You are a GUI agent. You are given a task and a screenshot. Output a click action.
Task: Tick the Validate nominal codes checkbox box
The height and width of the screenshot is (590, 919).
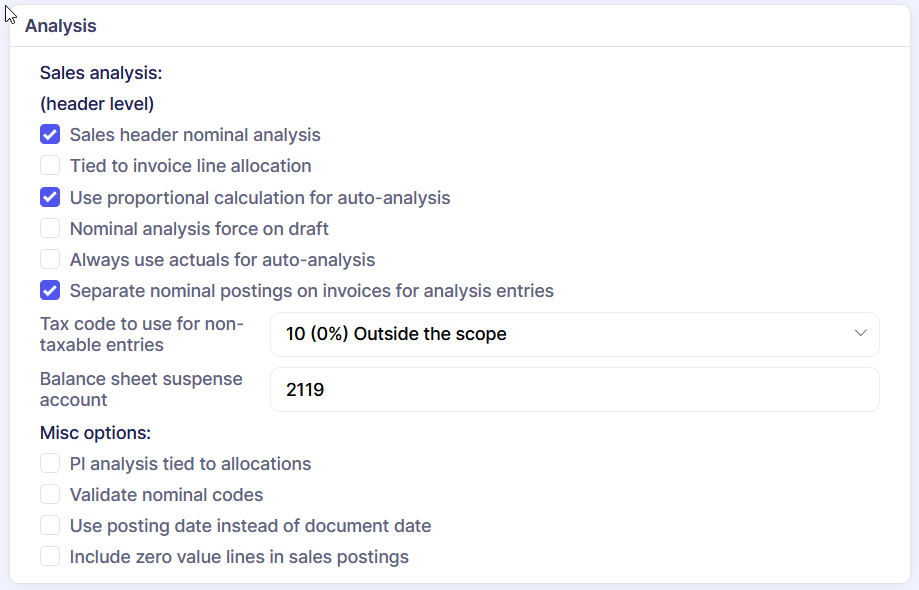click(50, 495)
